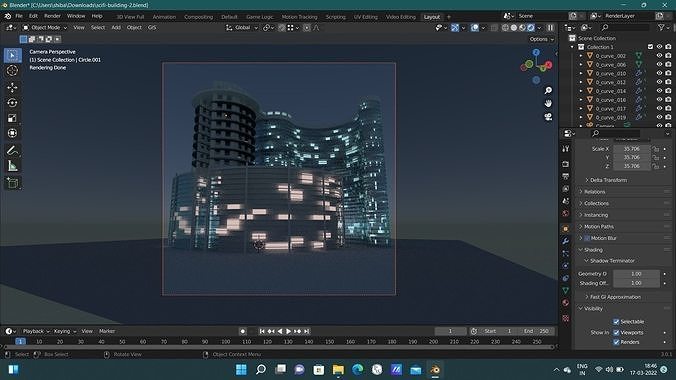Play animation forward

tap(288, 331)
